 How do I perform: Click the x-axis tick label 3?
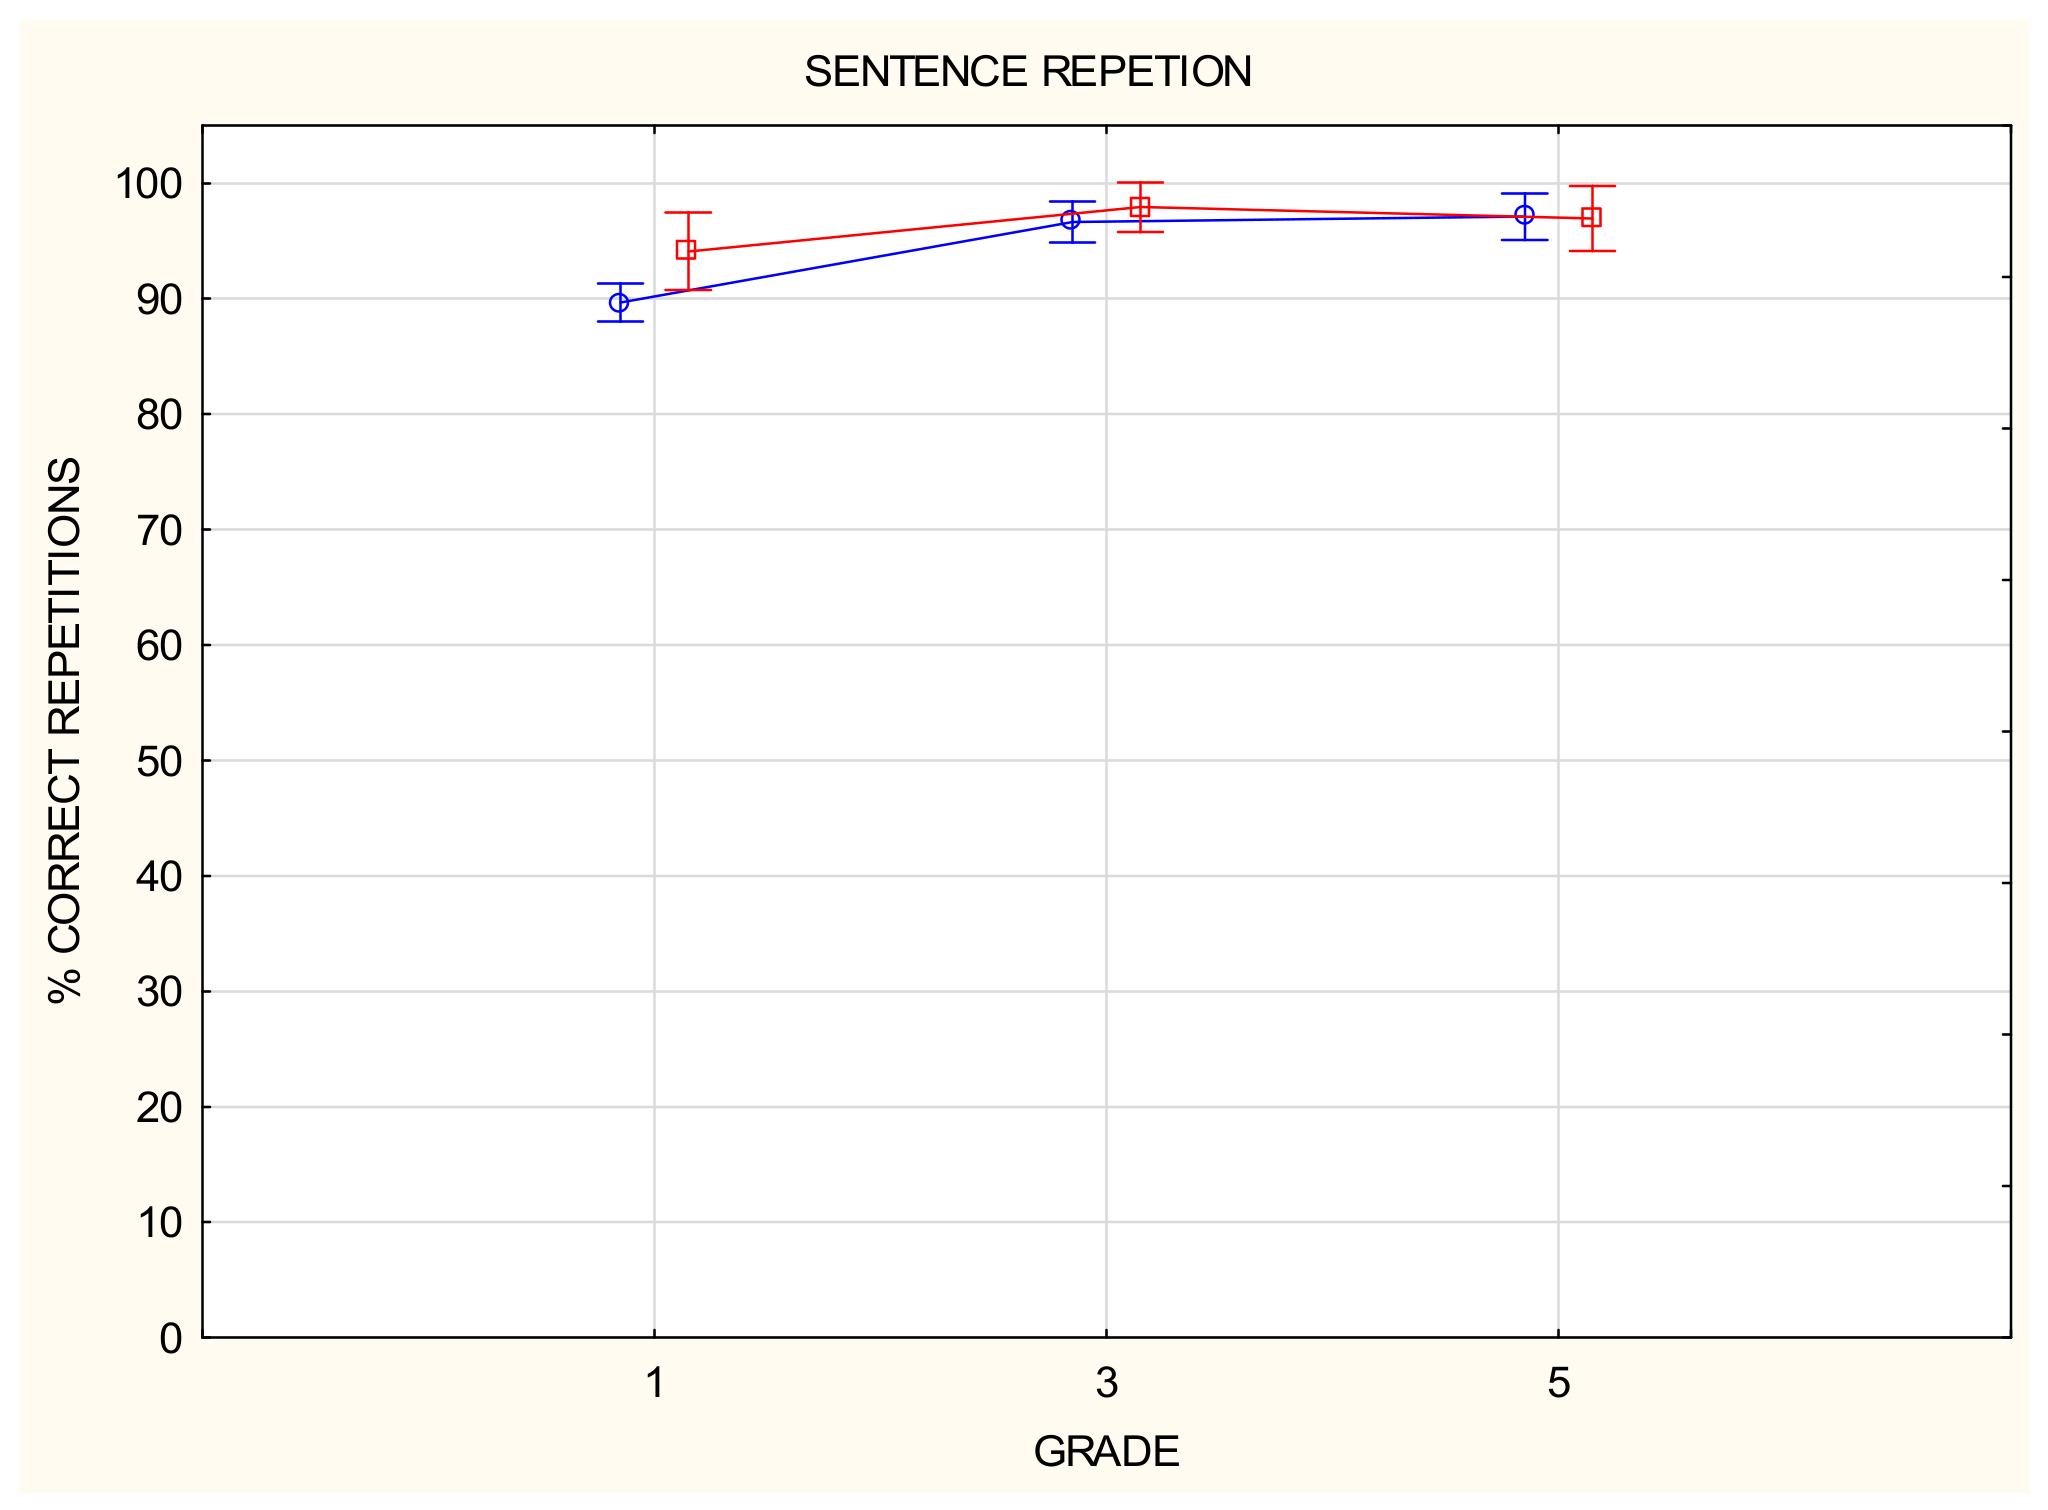coord(1106,1384)
